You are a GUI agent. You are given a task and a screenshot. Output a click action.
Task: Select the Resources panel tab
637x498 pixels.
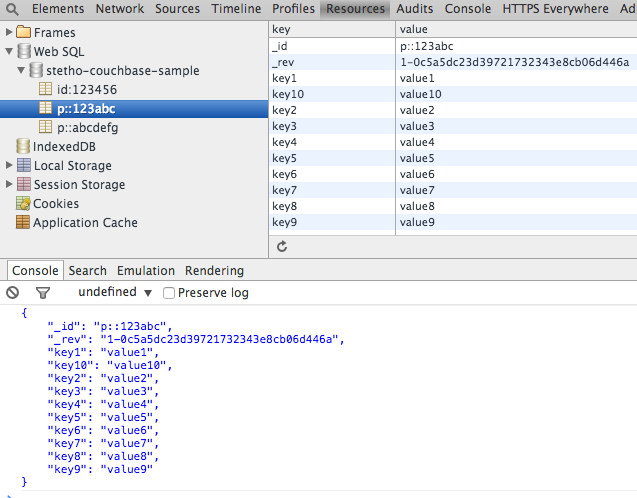(355, 9)
